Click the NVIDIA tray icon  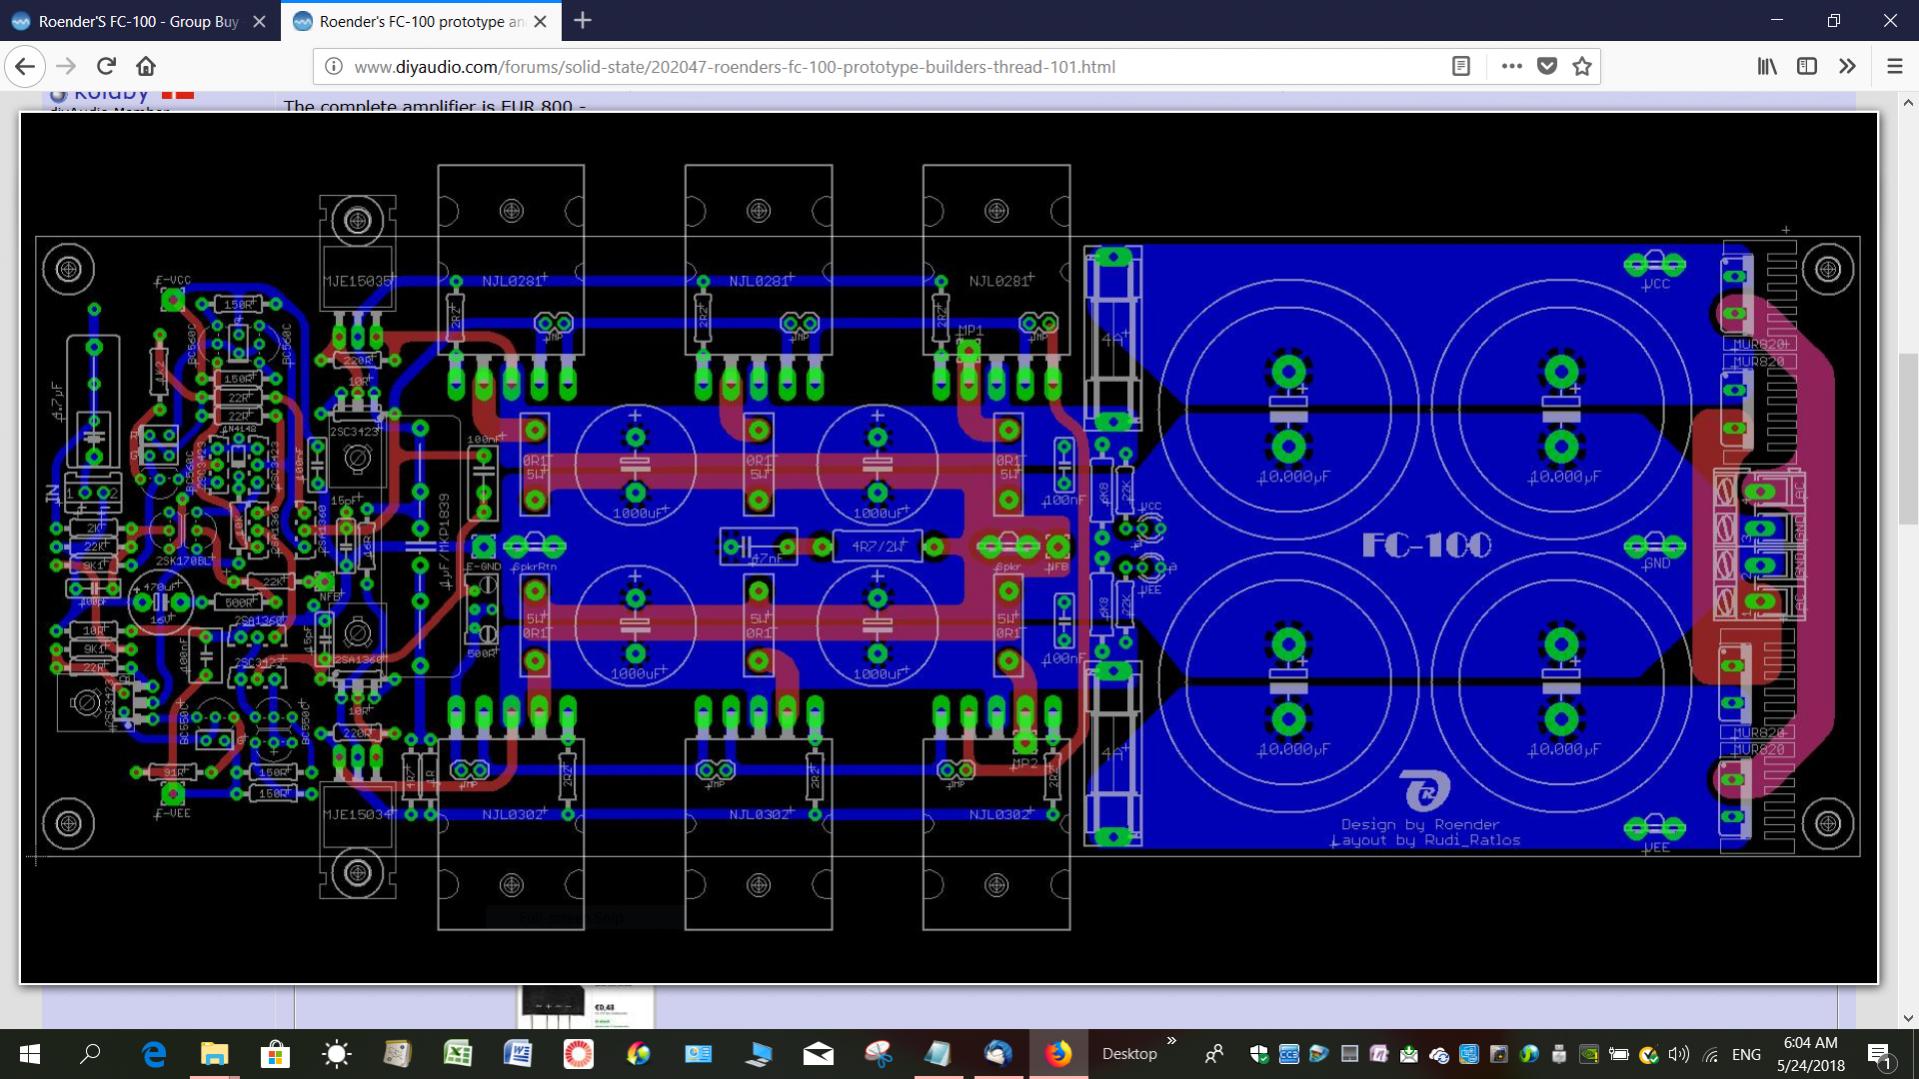point(1589,1054)
